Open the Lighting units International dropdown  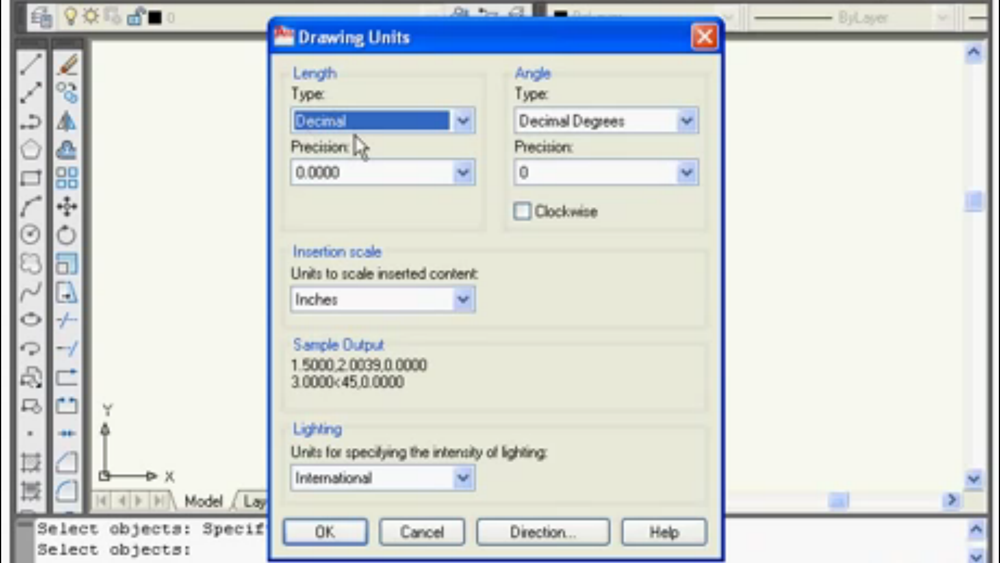coord(383,478)
